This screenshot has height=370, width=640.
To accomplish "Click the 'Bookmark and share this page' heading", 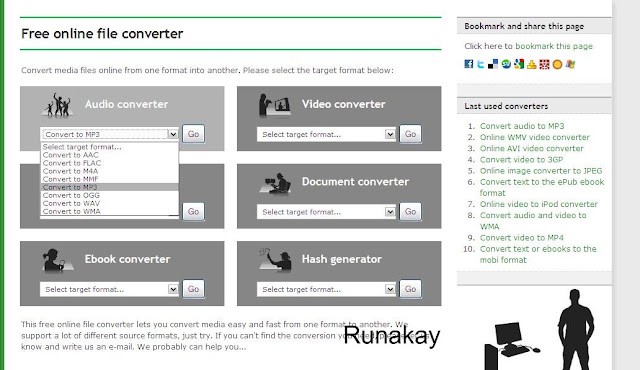I will [x=524, y=26].
